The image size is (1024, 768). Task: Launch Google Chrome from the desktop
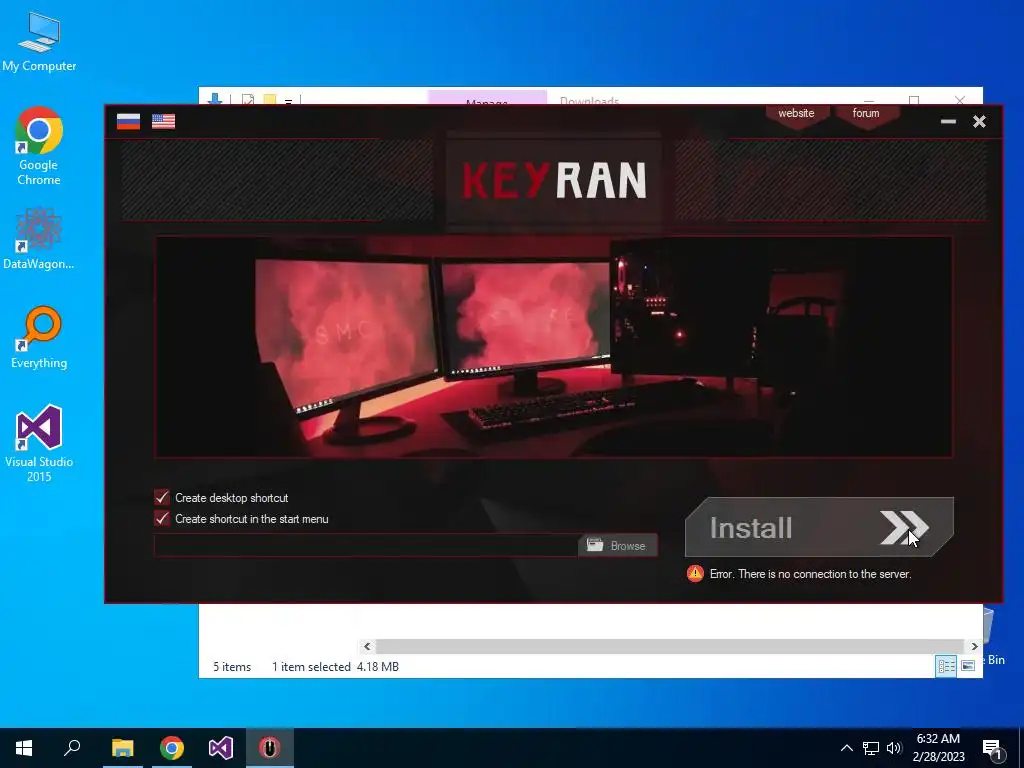pos(39,146)
